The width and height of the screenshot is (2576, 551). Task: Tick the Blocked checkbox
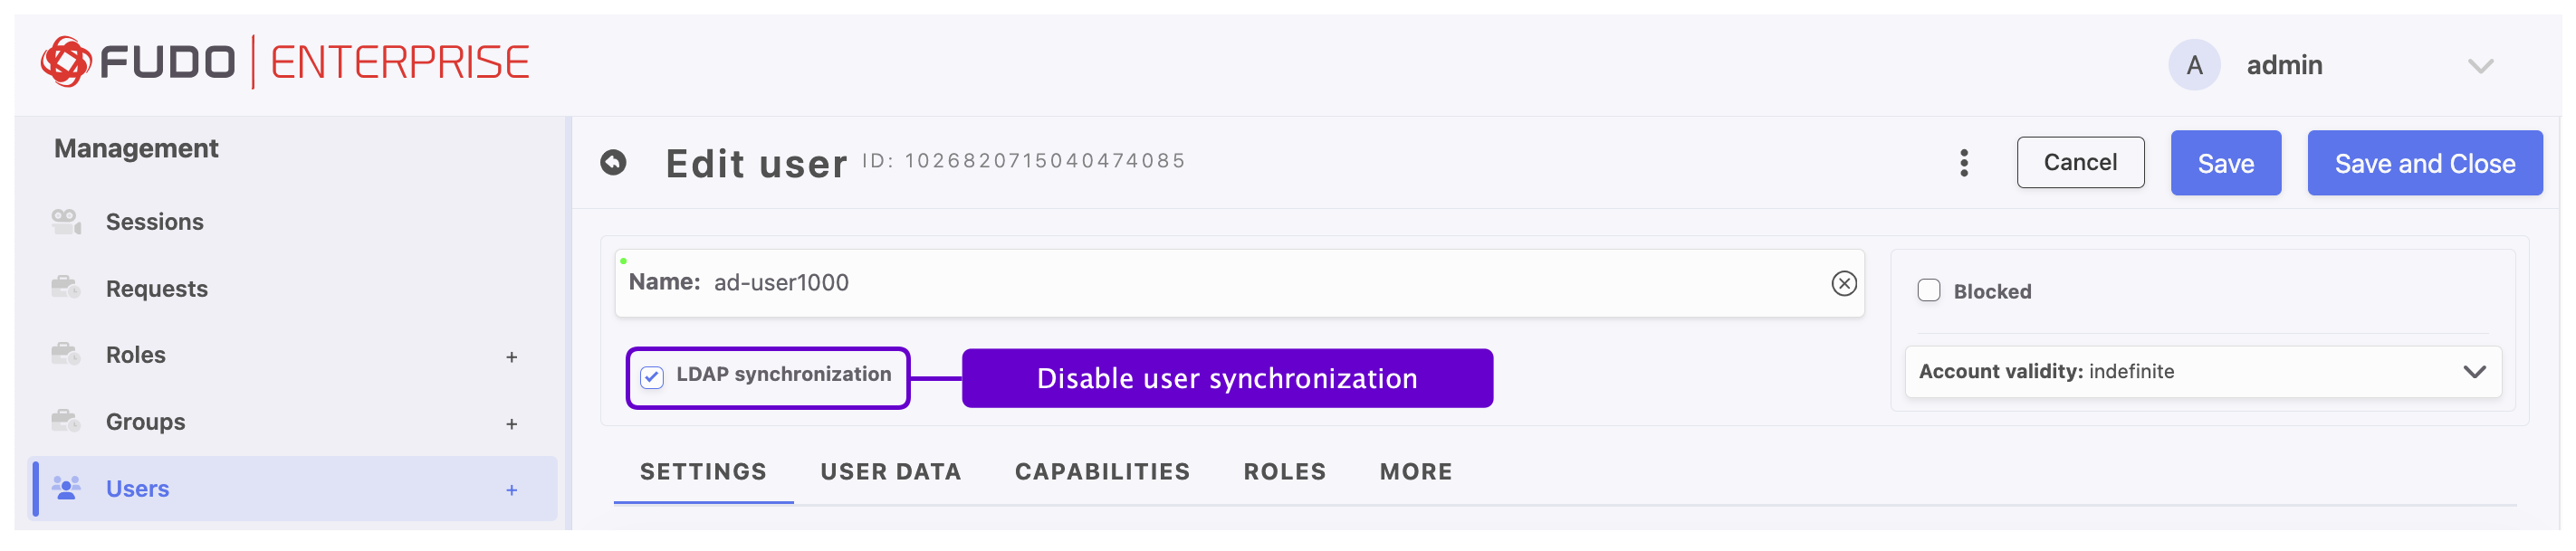tap(1928, 291)
